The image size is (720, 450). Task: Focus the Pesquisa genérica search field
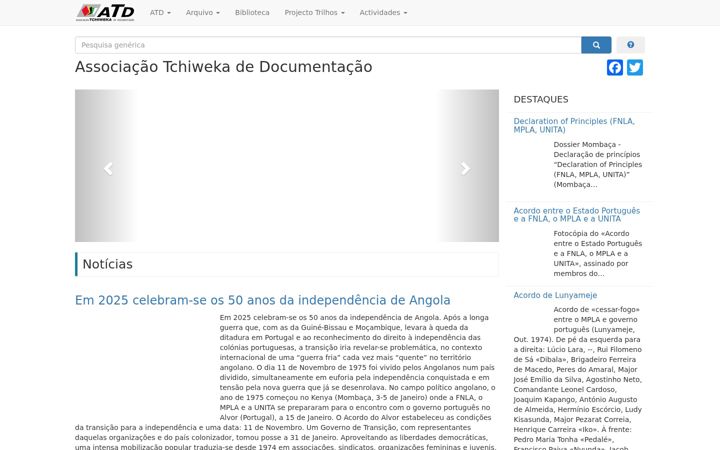point(328,45)
